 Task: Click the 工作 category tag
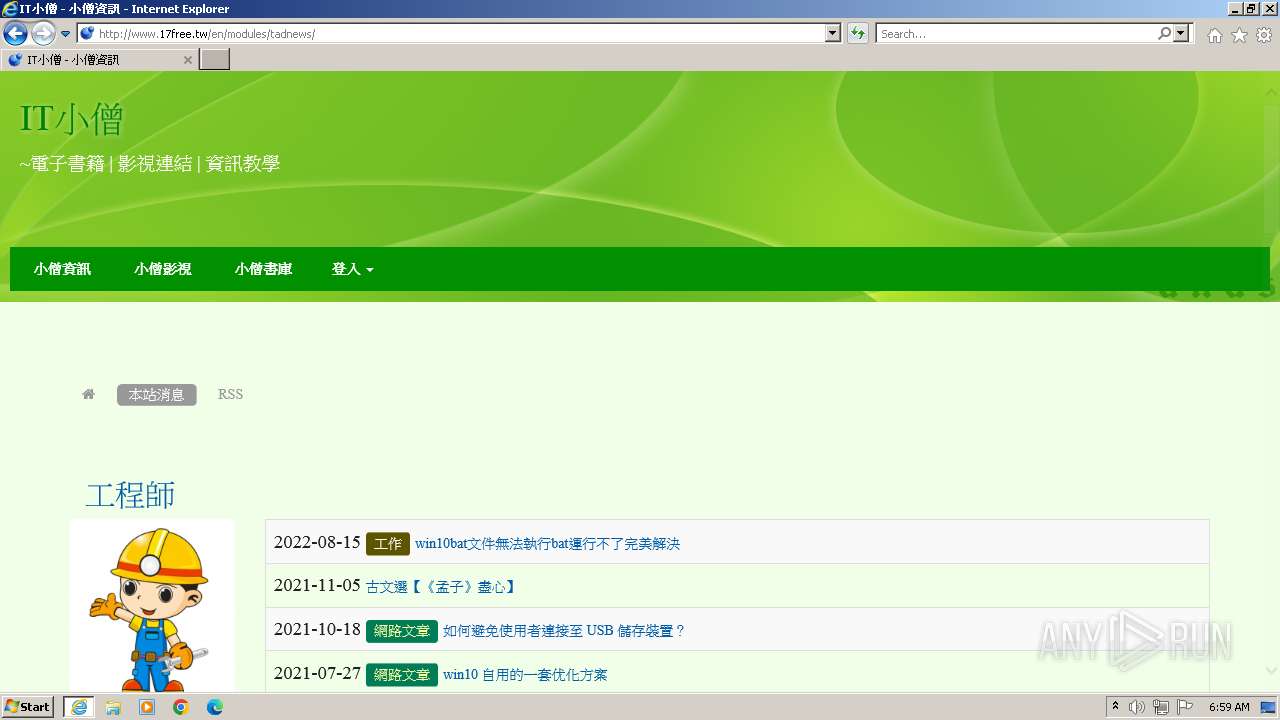tap(388, 544)
